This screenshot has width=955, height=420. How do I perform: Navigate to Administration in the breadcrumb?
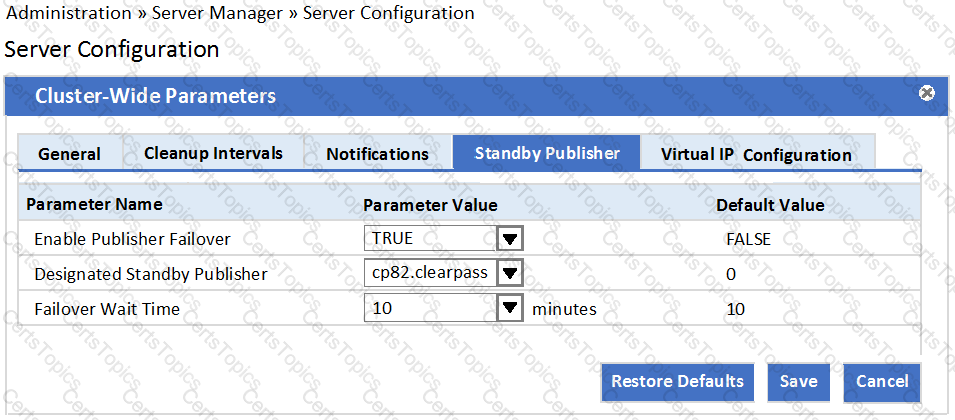click(69, 13)
